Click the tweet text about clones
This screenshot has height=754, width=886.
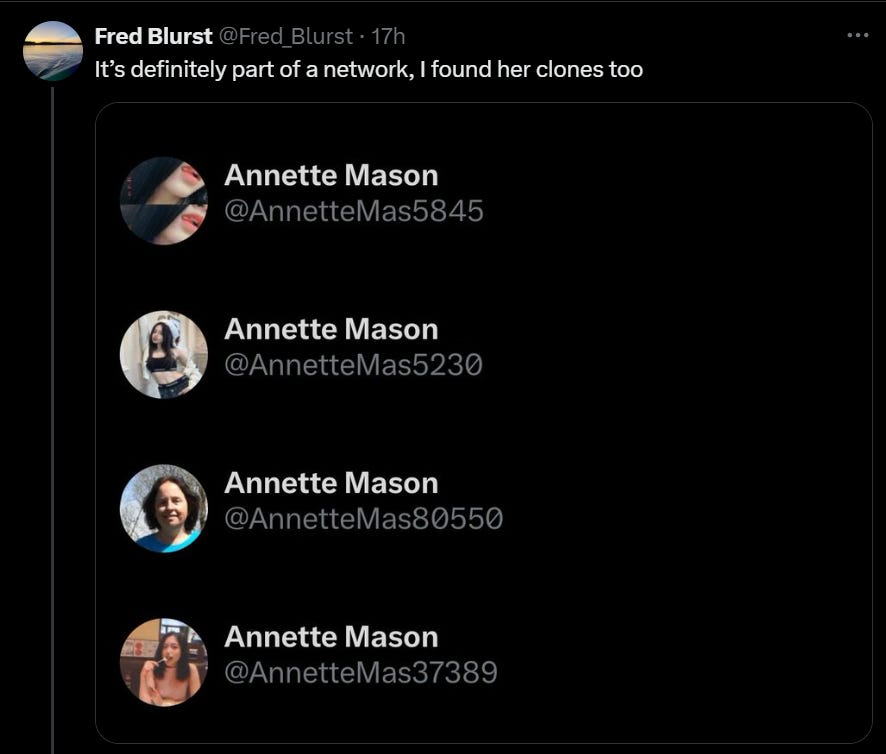click(x=368, y=70)
